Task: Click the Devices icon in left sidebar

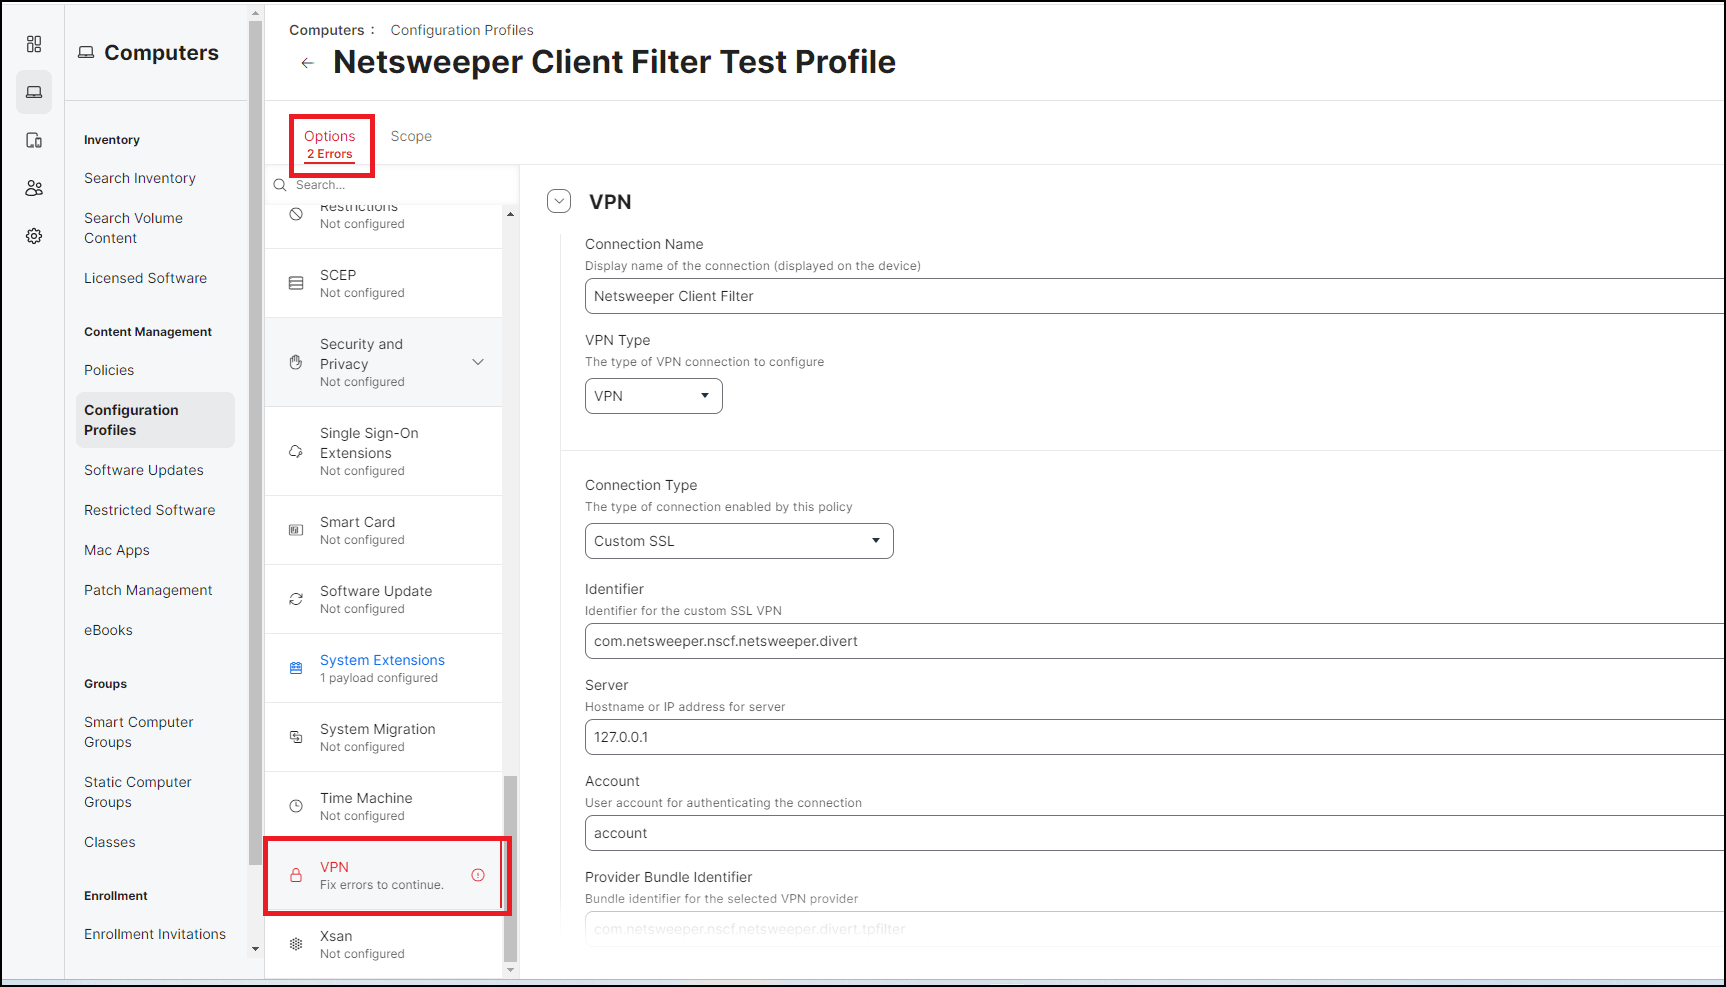Action: pos(34,140)
